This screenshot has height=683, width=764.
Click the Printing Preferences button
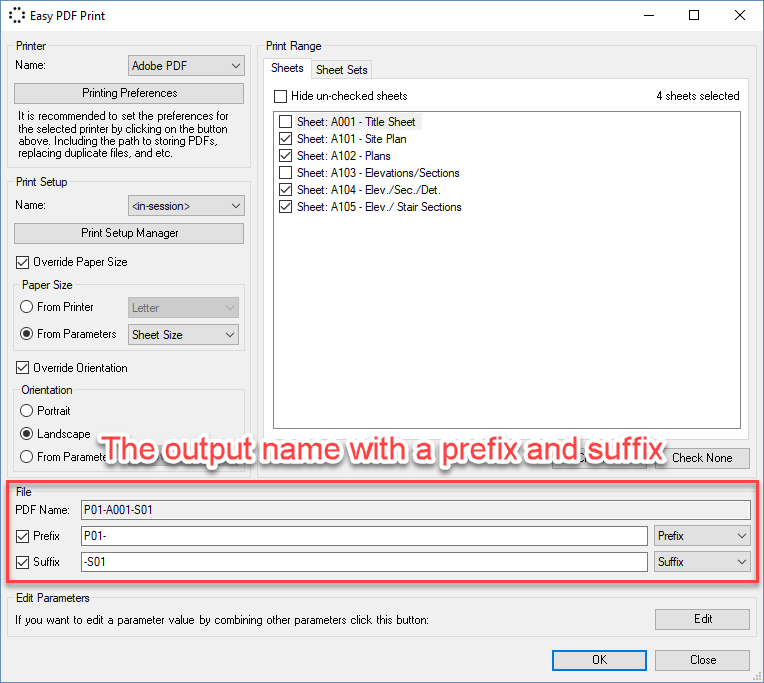pyautogui.click(x=129, y=93)
